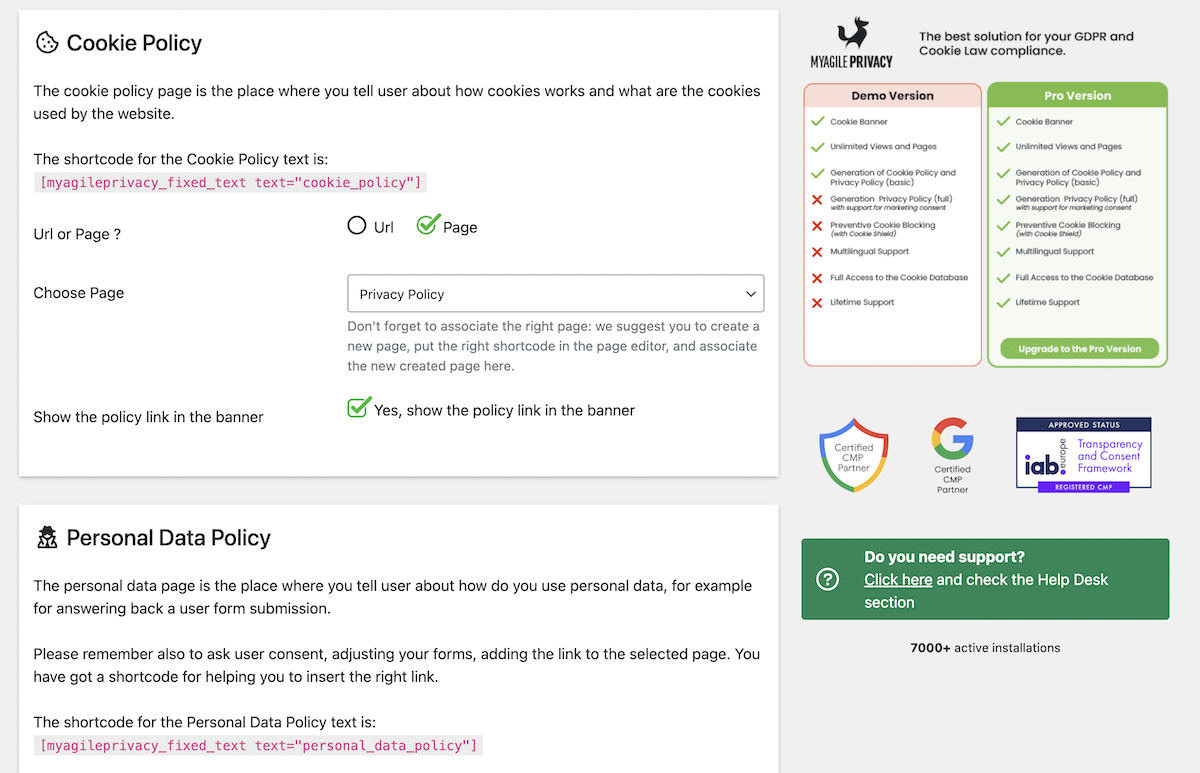Click green check beside Multilingual Support in Pro Version
Image resolution: width=1200 pixels, height=773 pixels.
tap(1003, 252)
